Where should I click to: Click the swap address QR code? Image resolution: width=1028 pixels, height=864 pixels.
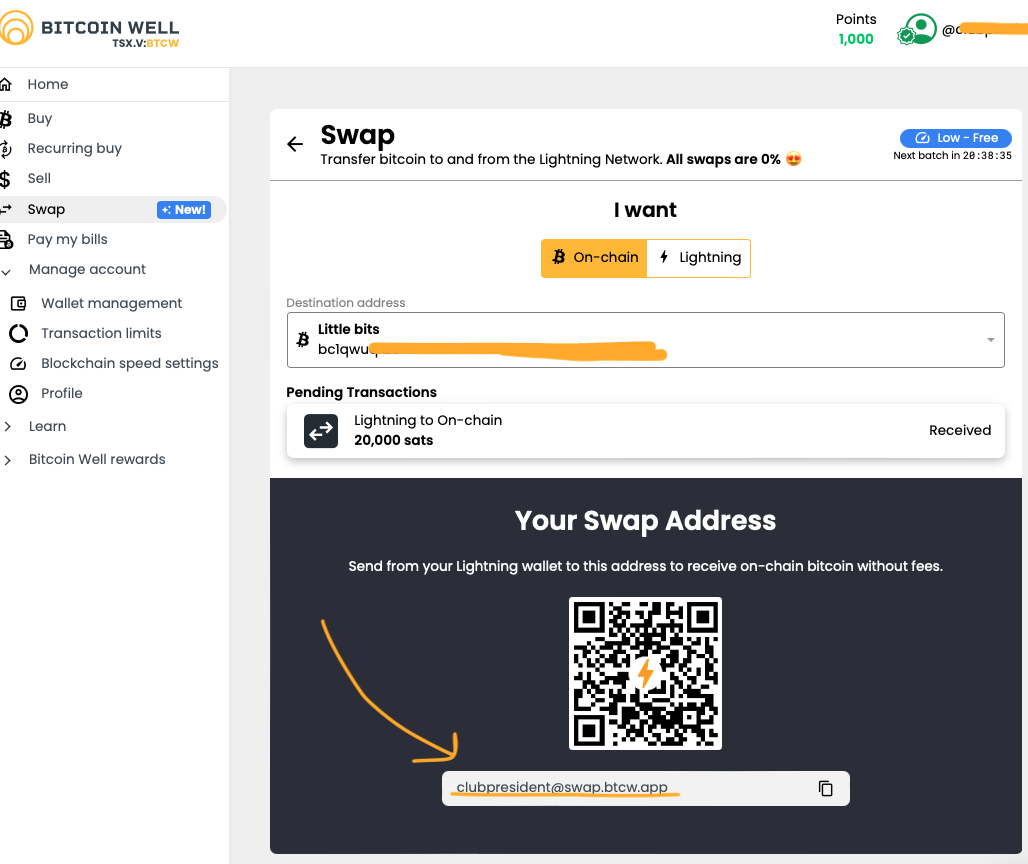(x=645, y=673)
